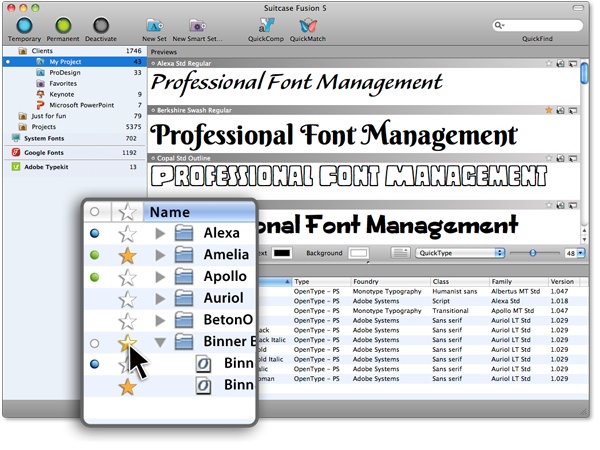Toggle the activation dot beside Apollo
This screenshot has width=600, height=450.
pyautogui.click(x=95, y=278)
